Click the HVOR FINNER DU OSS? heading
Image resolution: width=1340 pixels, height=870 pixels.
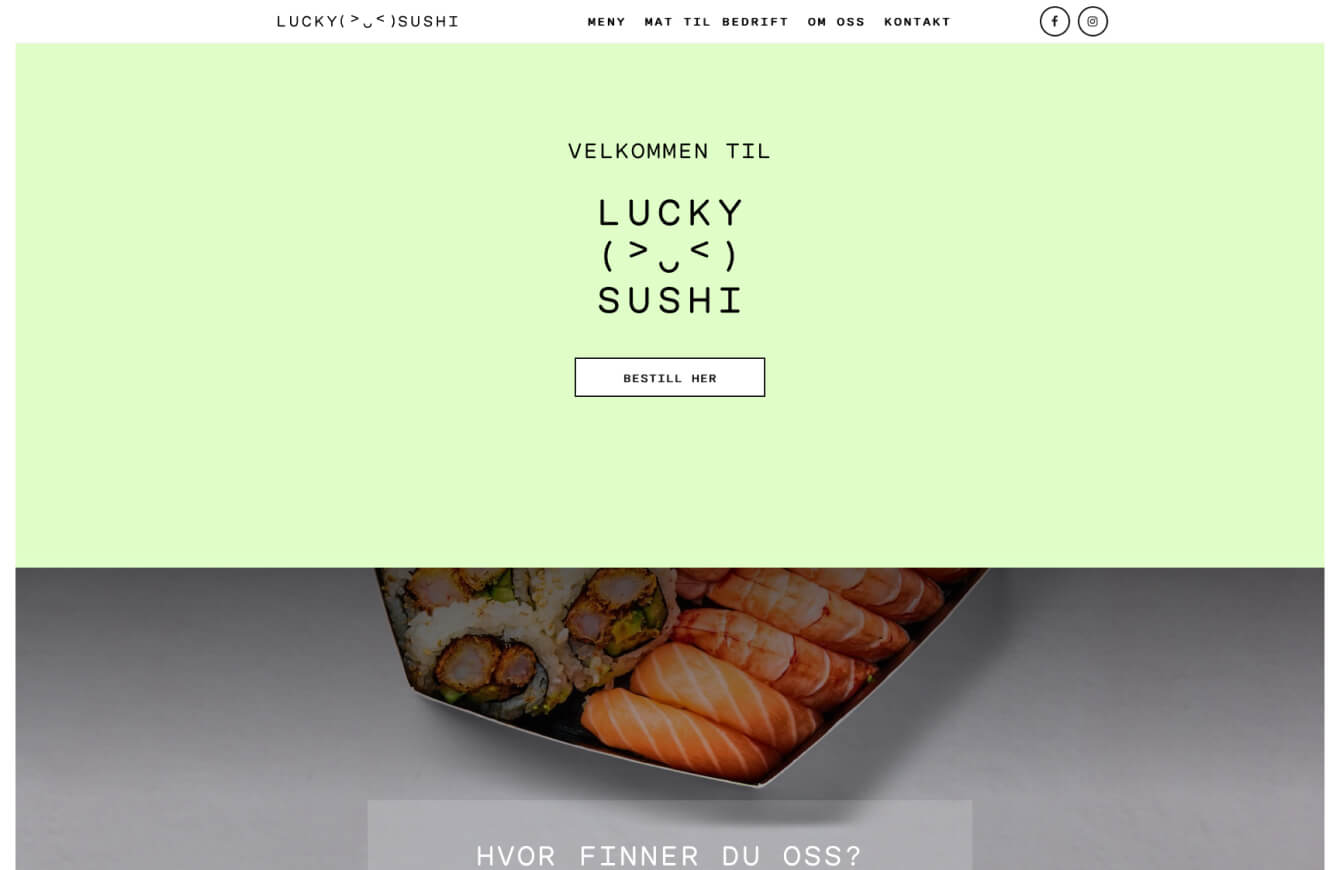pos(669,855)
